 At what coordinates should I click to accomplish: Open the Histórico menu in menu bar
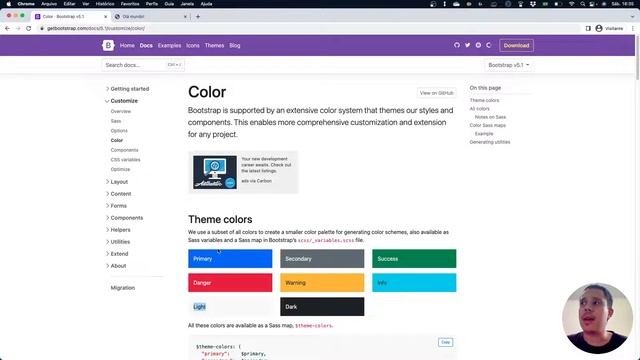click(105, 4)
